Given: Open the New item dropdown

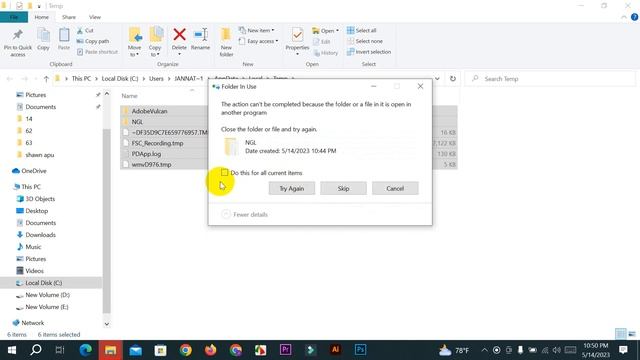Looking at the screenshot, I should coord(257,31).
